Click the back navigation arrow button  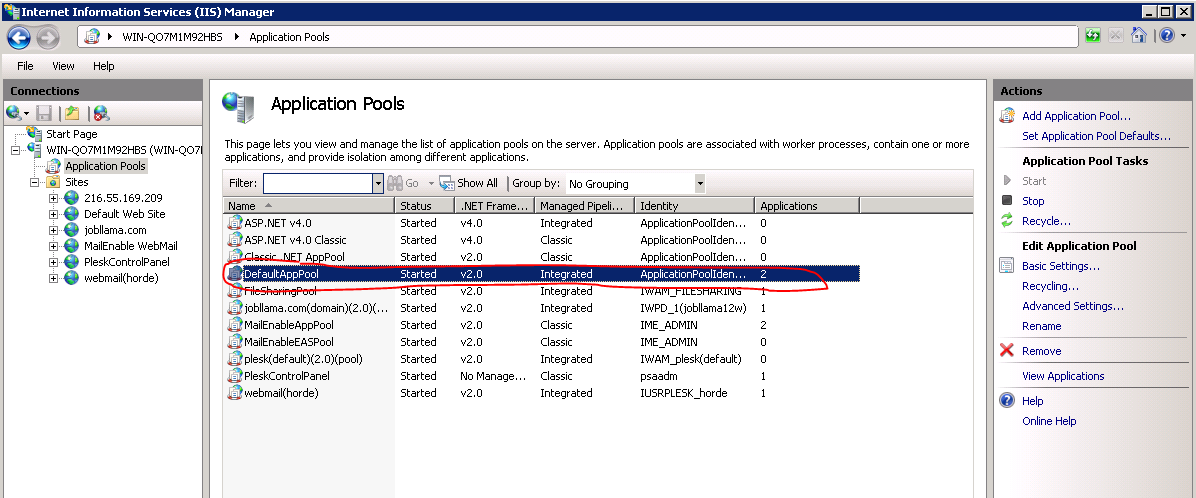click(19, 37)
